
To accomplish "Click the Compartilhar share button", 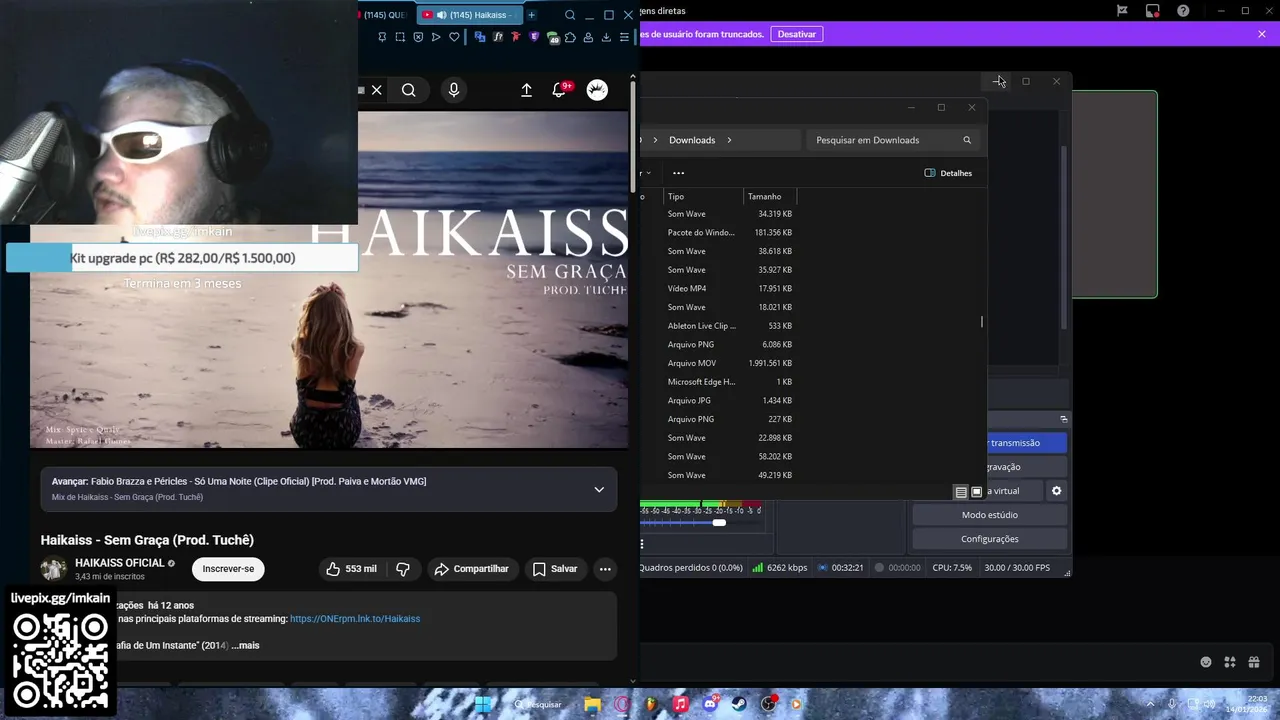I will [x=472, y=569].
